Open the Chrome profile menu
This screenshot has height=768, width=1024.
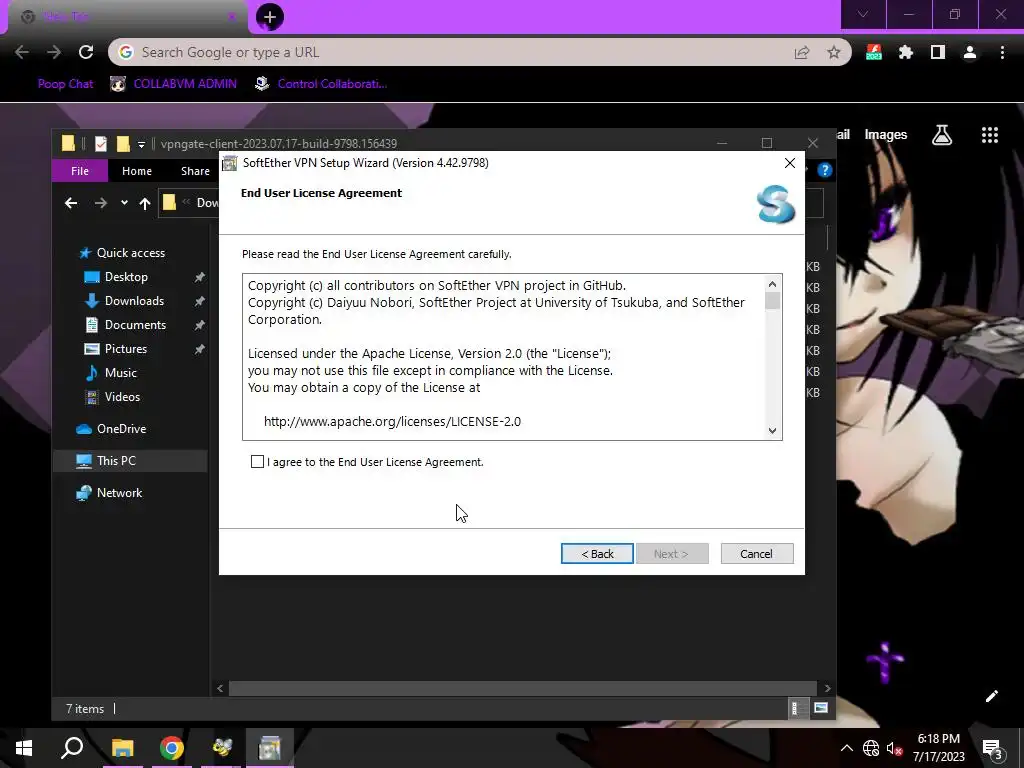[970, 52]
